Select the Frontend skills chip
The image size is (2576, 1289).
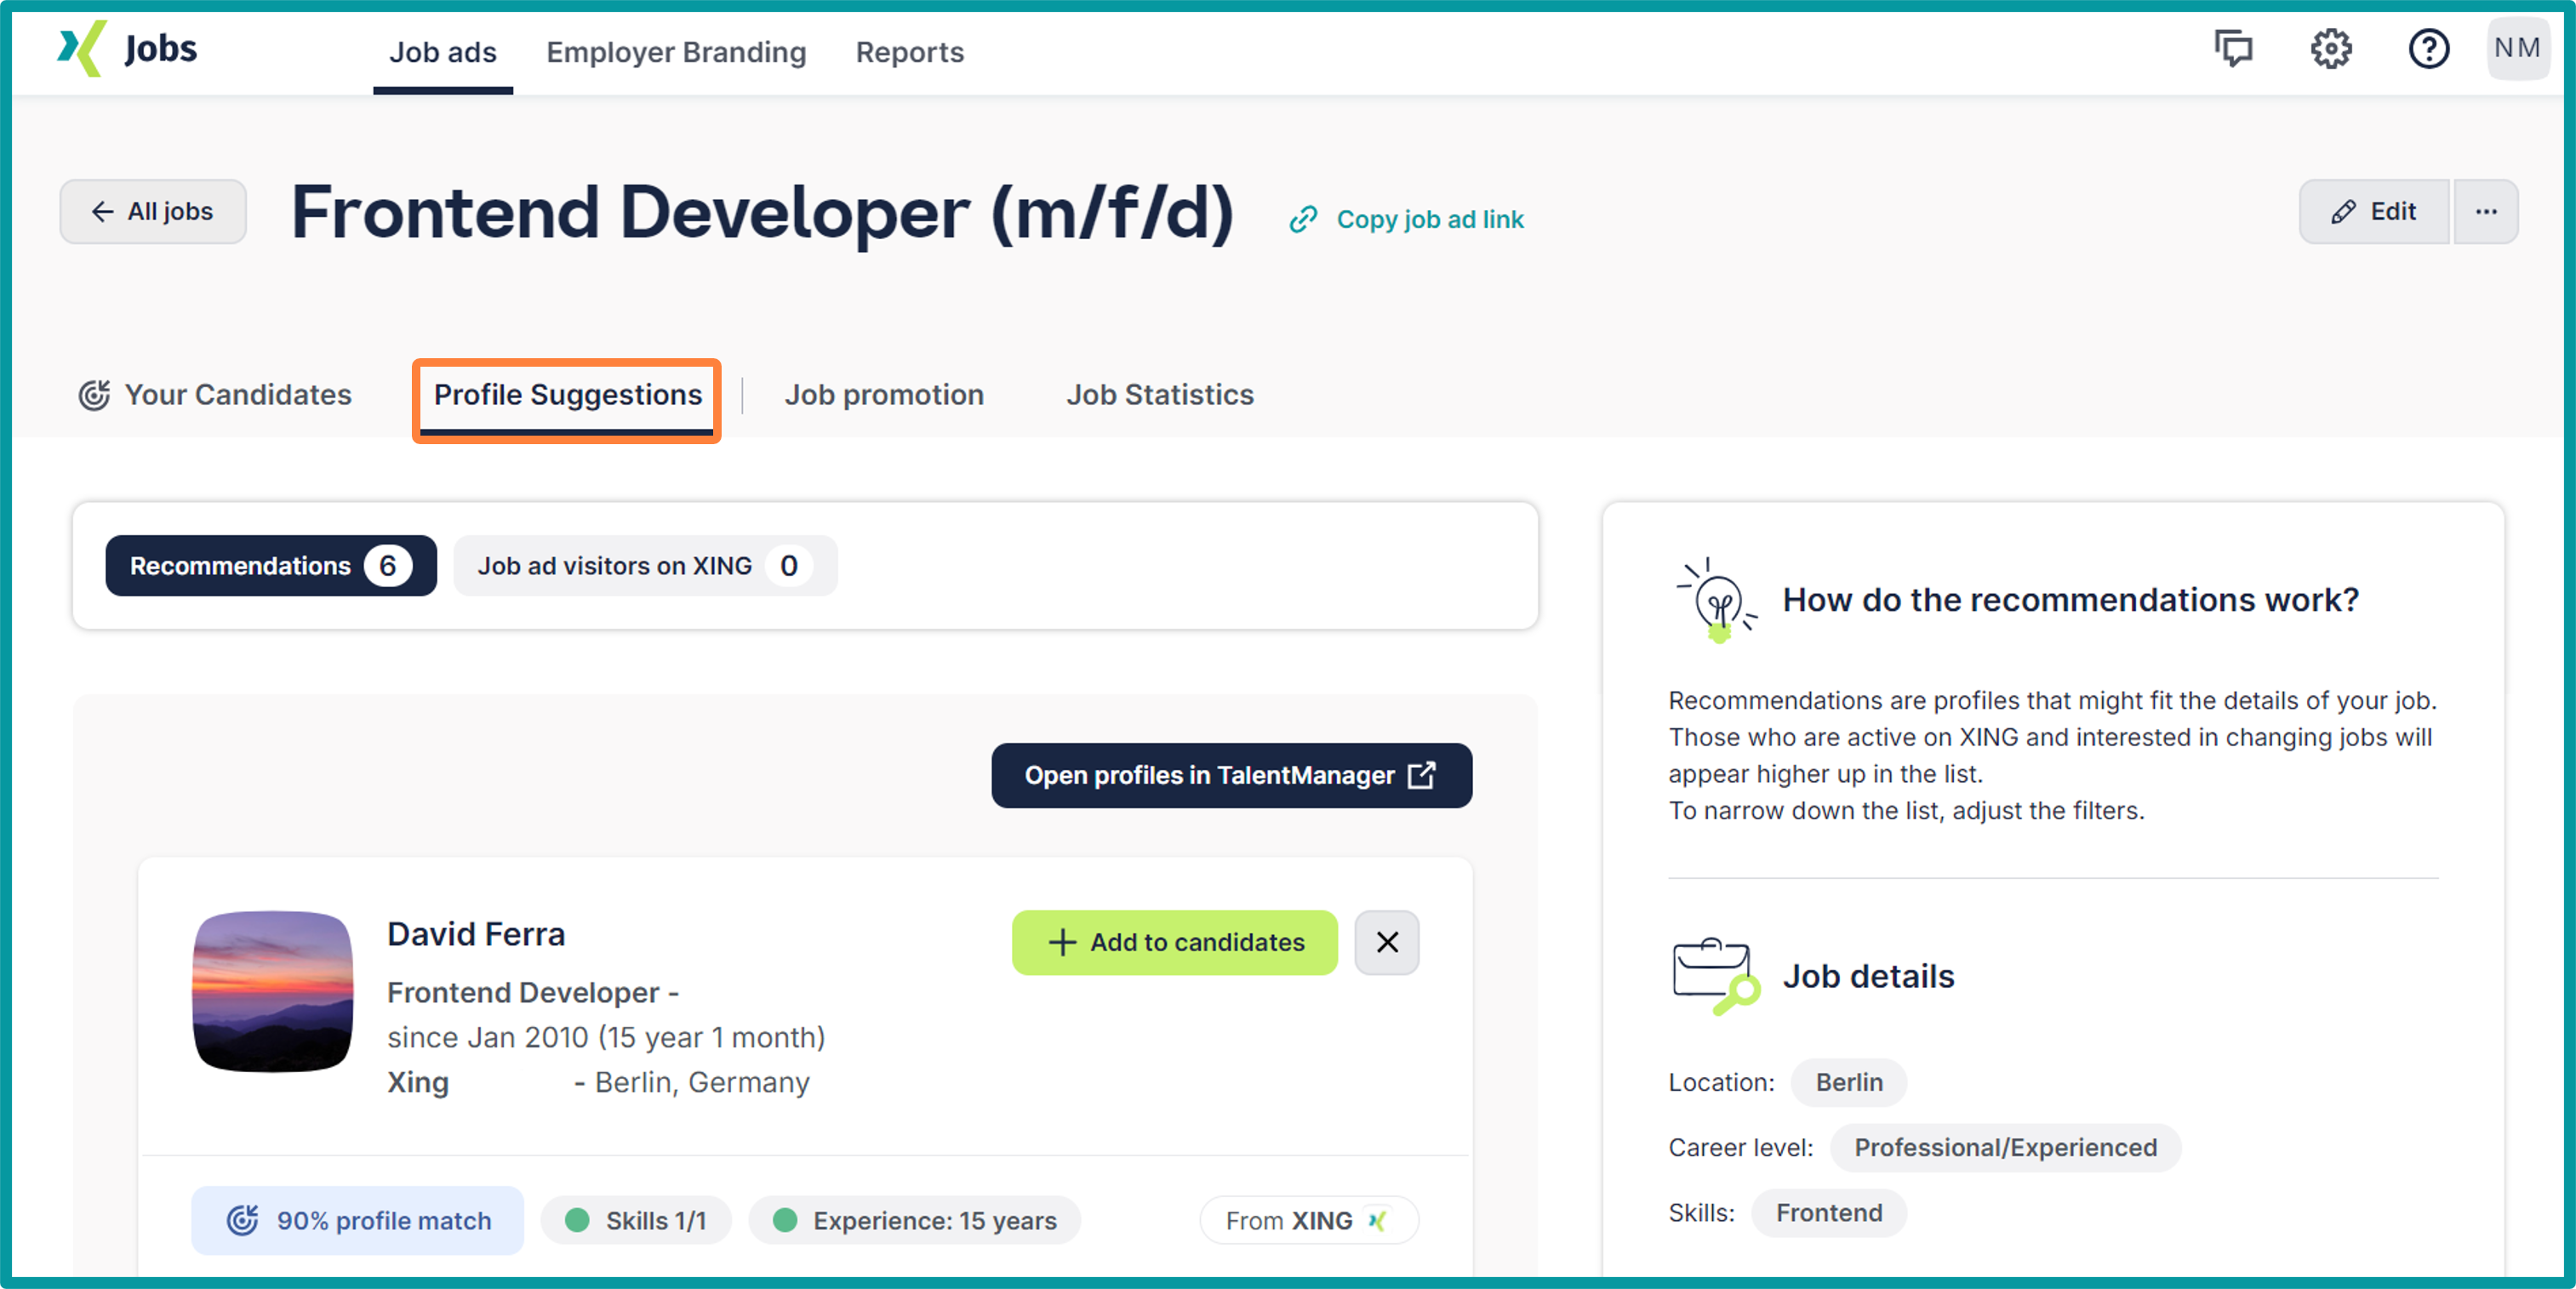pyautogui.click(x=1828, y=1212)
